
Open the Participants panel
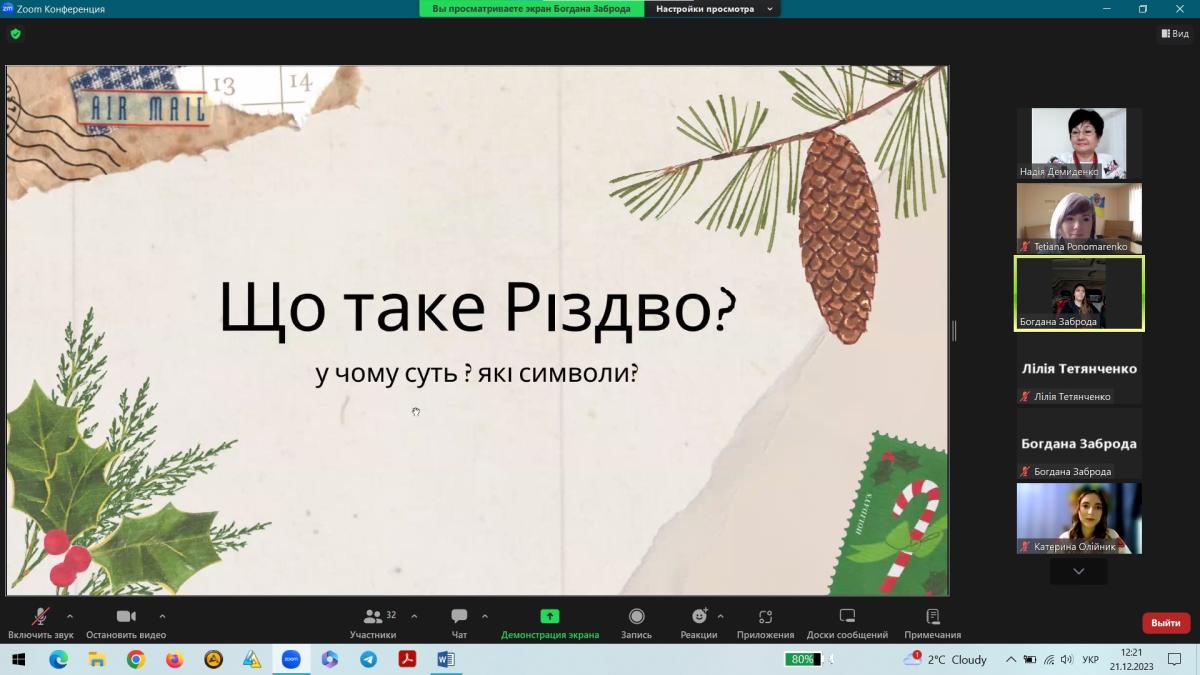(373, 622)
